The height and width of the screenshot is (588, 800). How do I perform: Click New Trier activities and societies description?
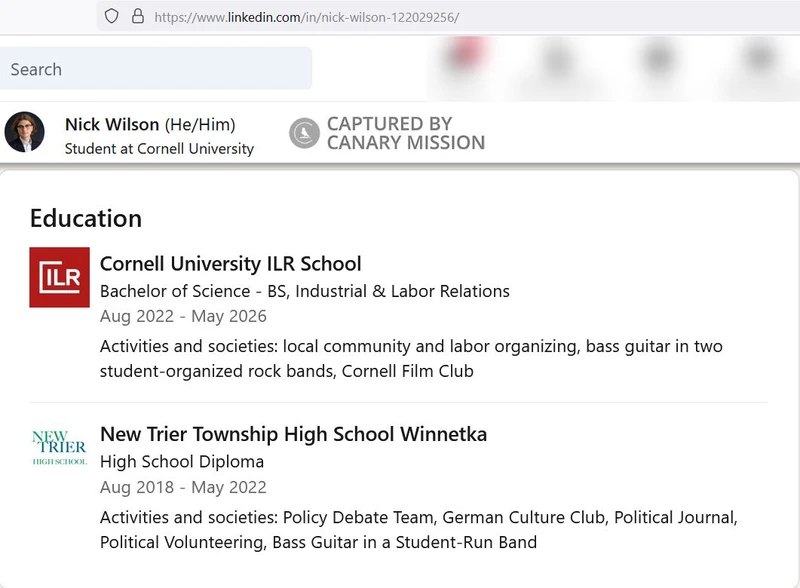419,529
